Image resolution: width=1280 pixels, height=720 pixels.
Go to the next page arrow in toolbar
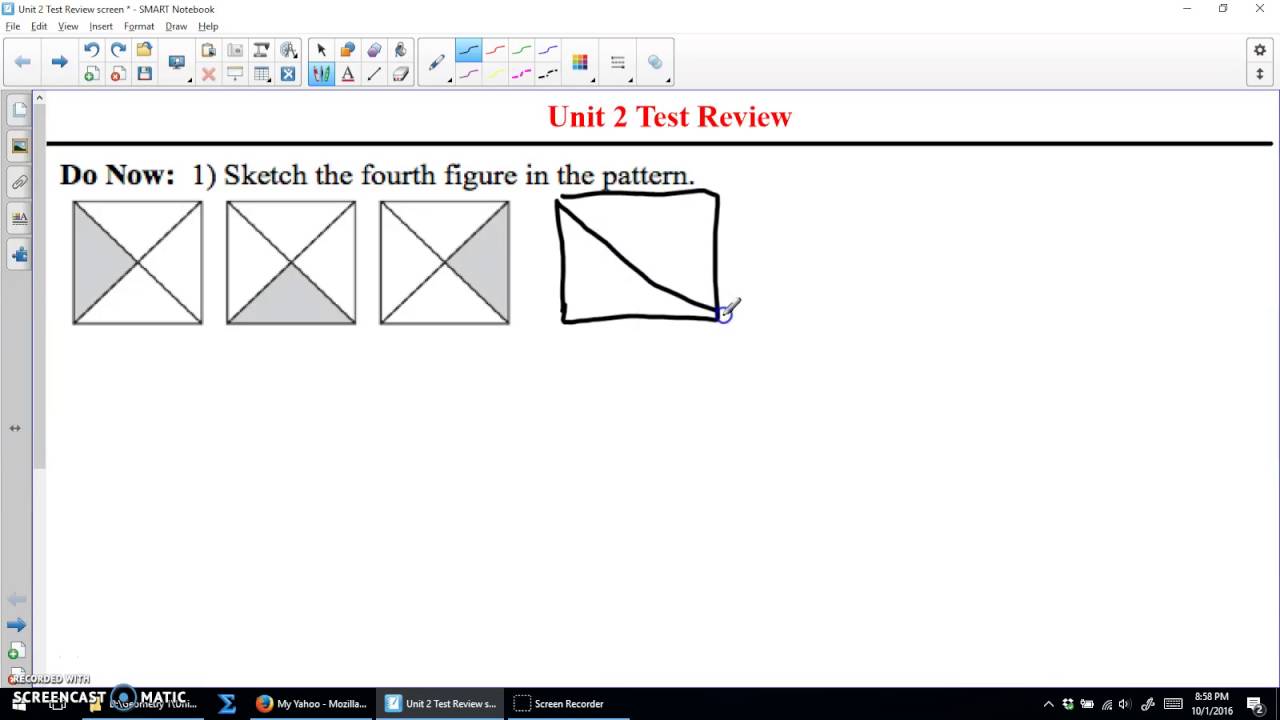[59, 62]
